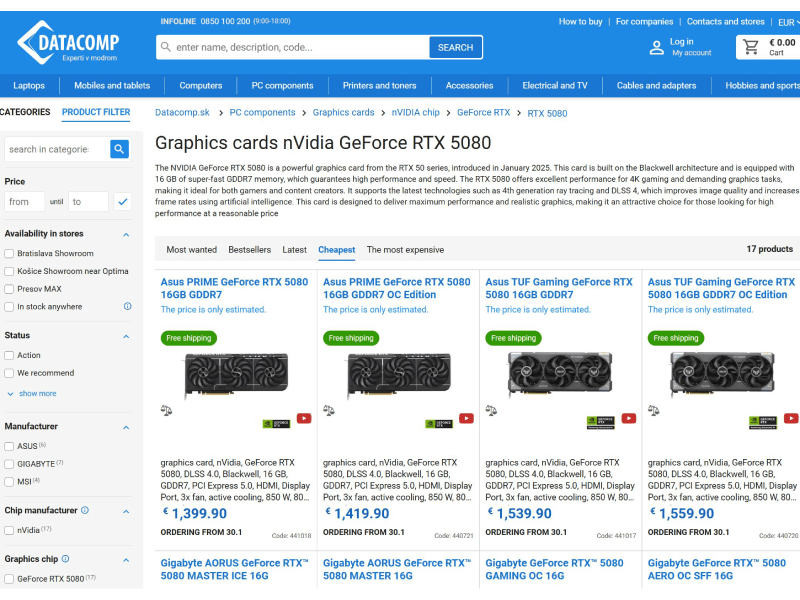This screenshot has height=600, width=800.
Task: Go to Graphics cards breadcrumb
Action: click(343, 112)
